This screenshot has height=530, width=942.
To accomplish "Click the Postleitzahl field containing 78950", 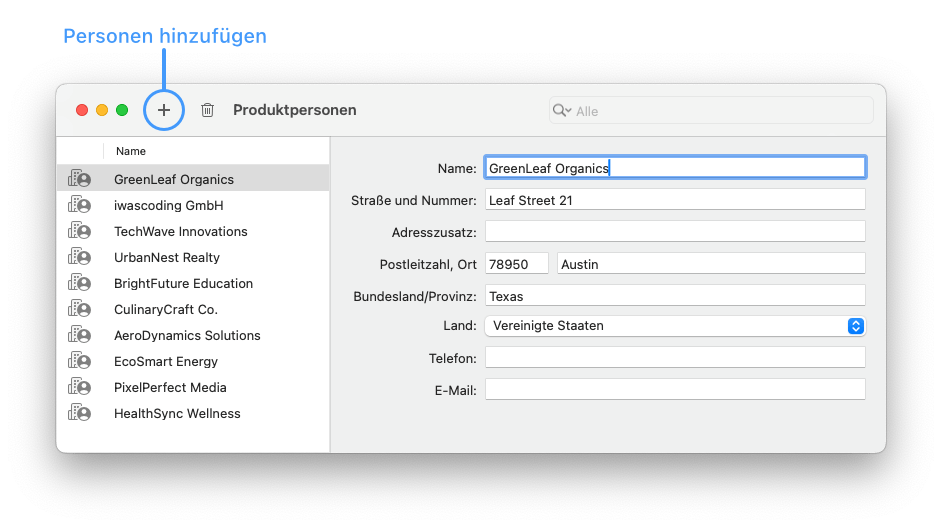I will tap(516, 264).
